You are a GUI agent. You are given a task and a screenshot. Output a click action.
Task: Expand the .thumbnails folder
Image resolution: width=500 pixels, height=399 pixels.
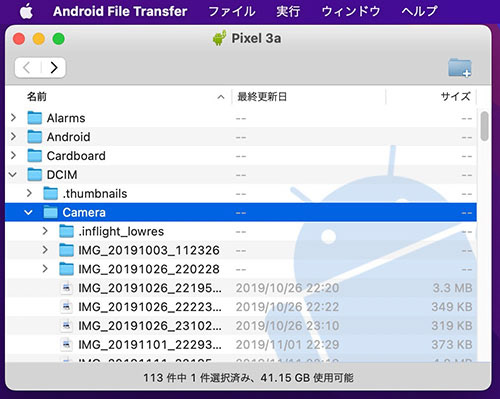(29, 193)
